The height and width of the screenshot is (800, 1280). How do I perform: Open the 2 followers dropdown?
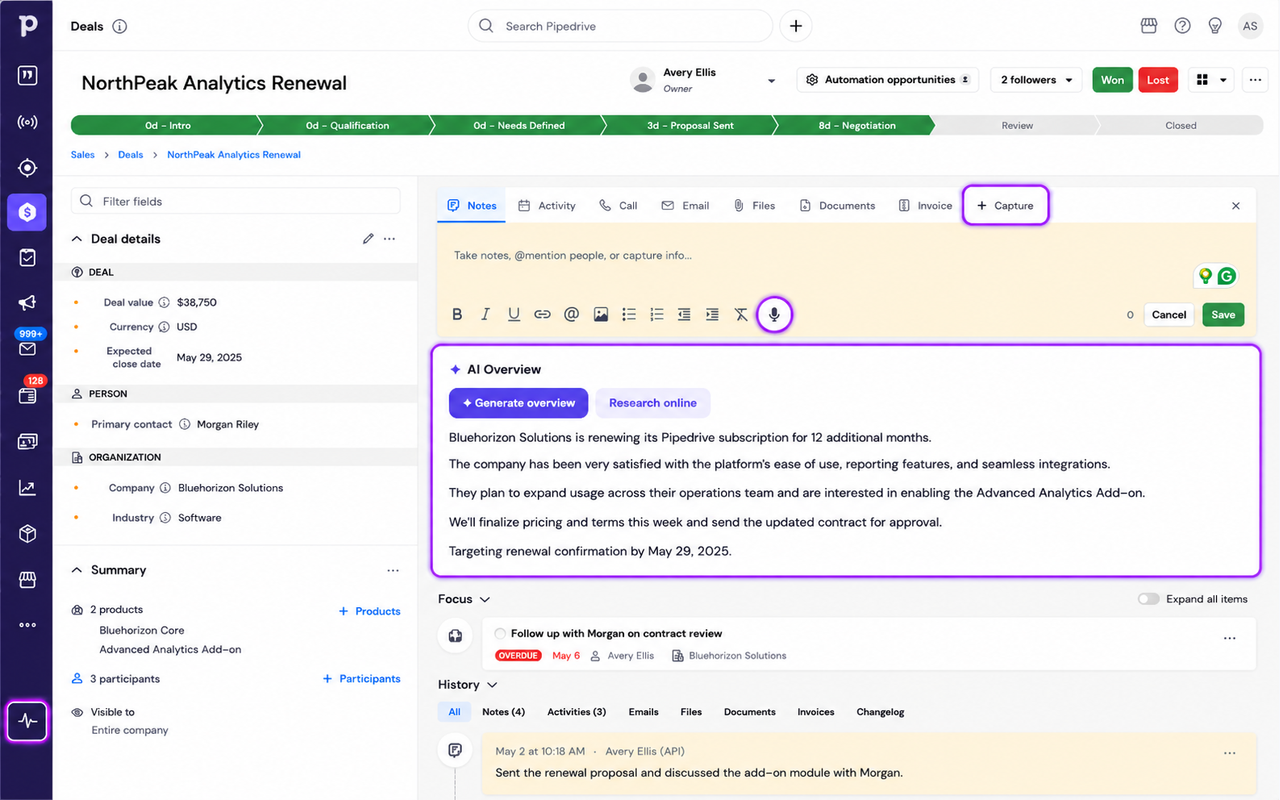pyautogui.click(x=1036, y=80)
